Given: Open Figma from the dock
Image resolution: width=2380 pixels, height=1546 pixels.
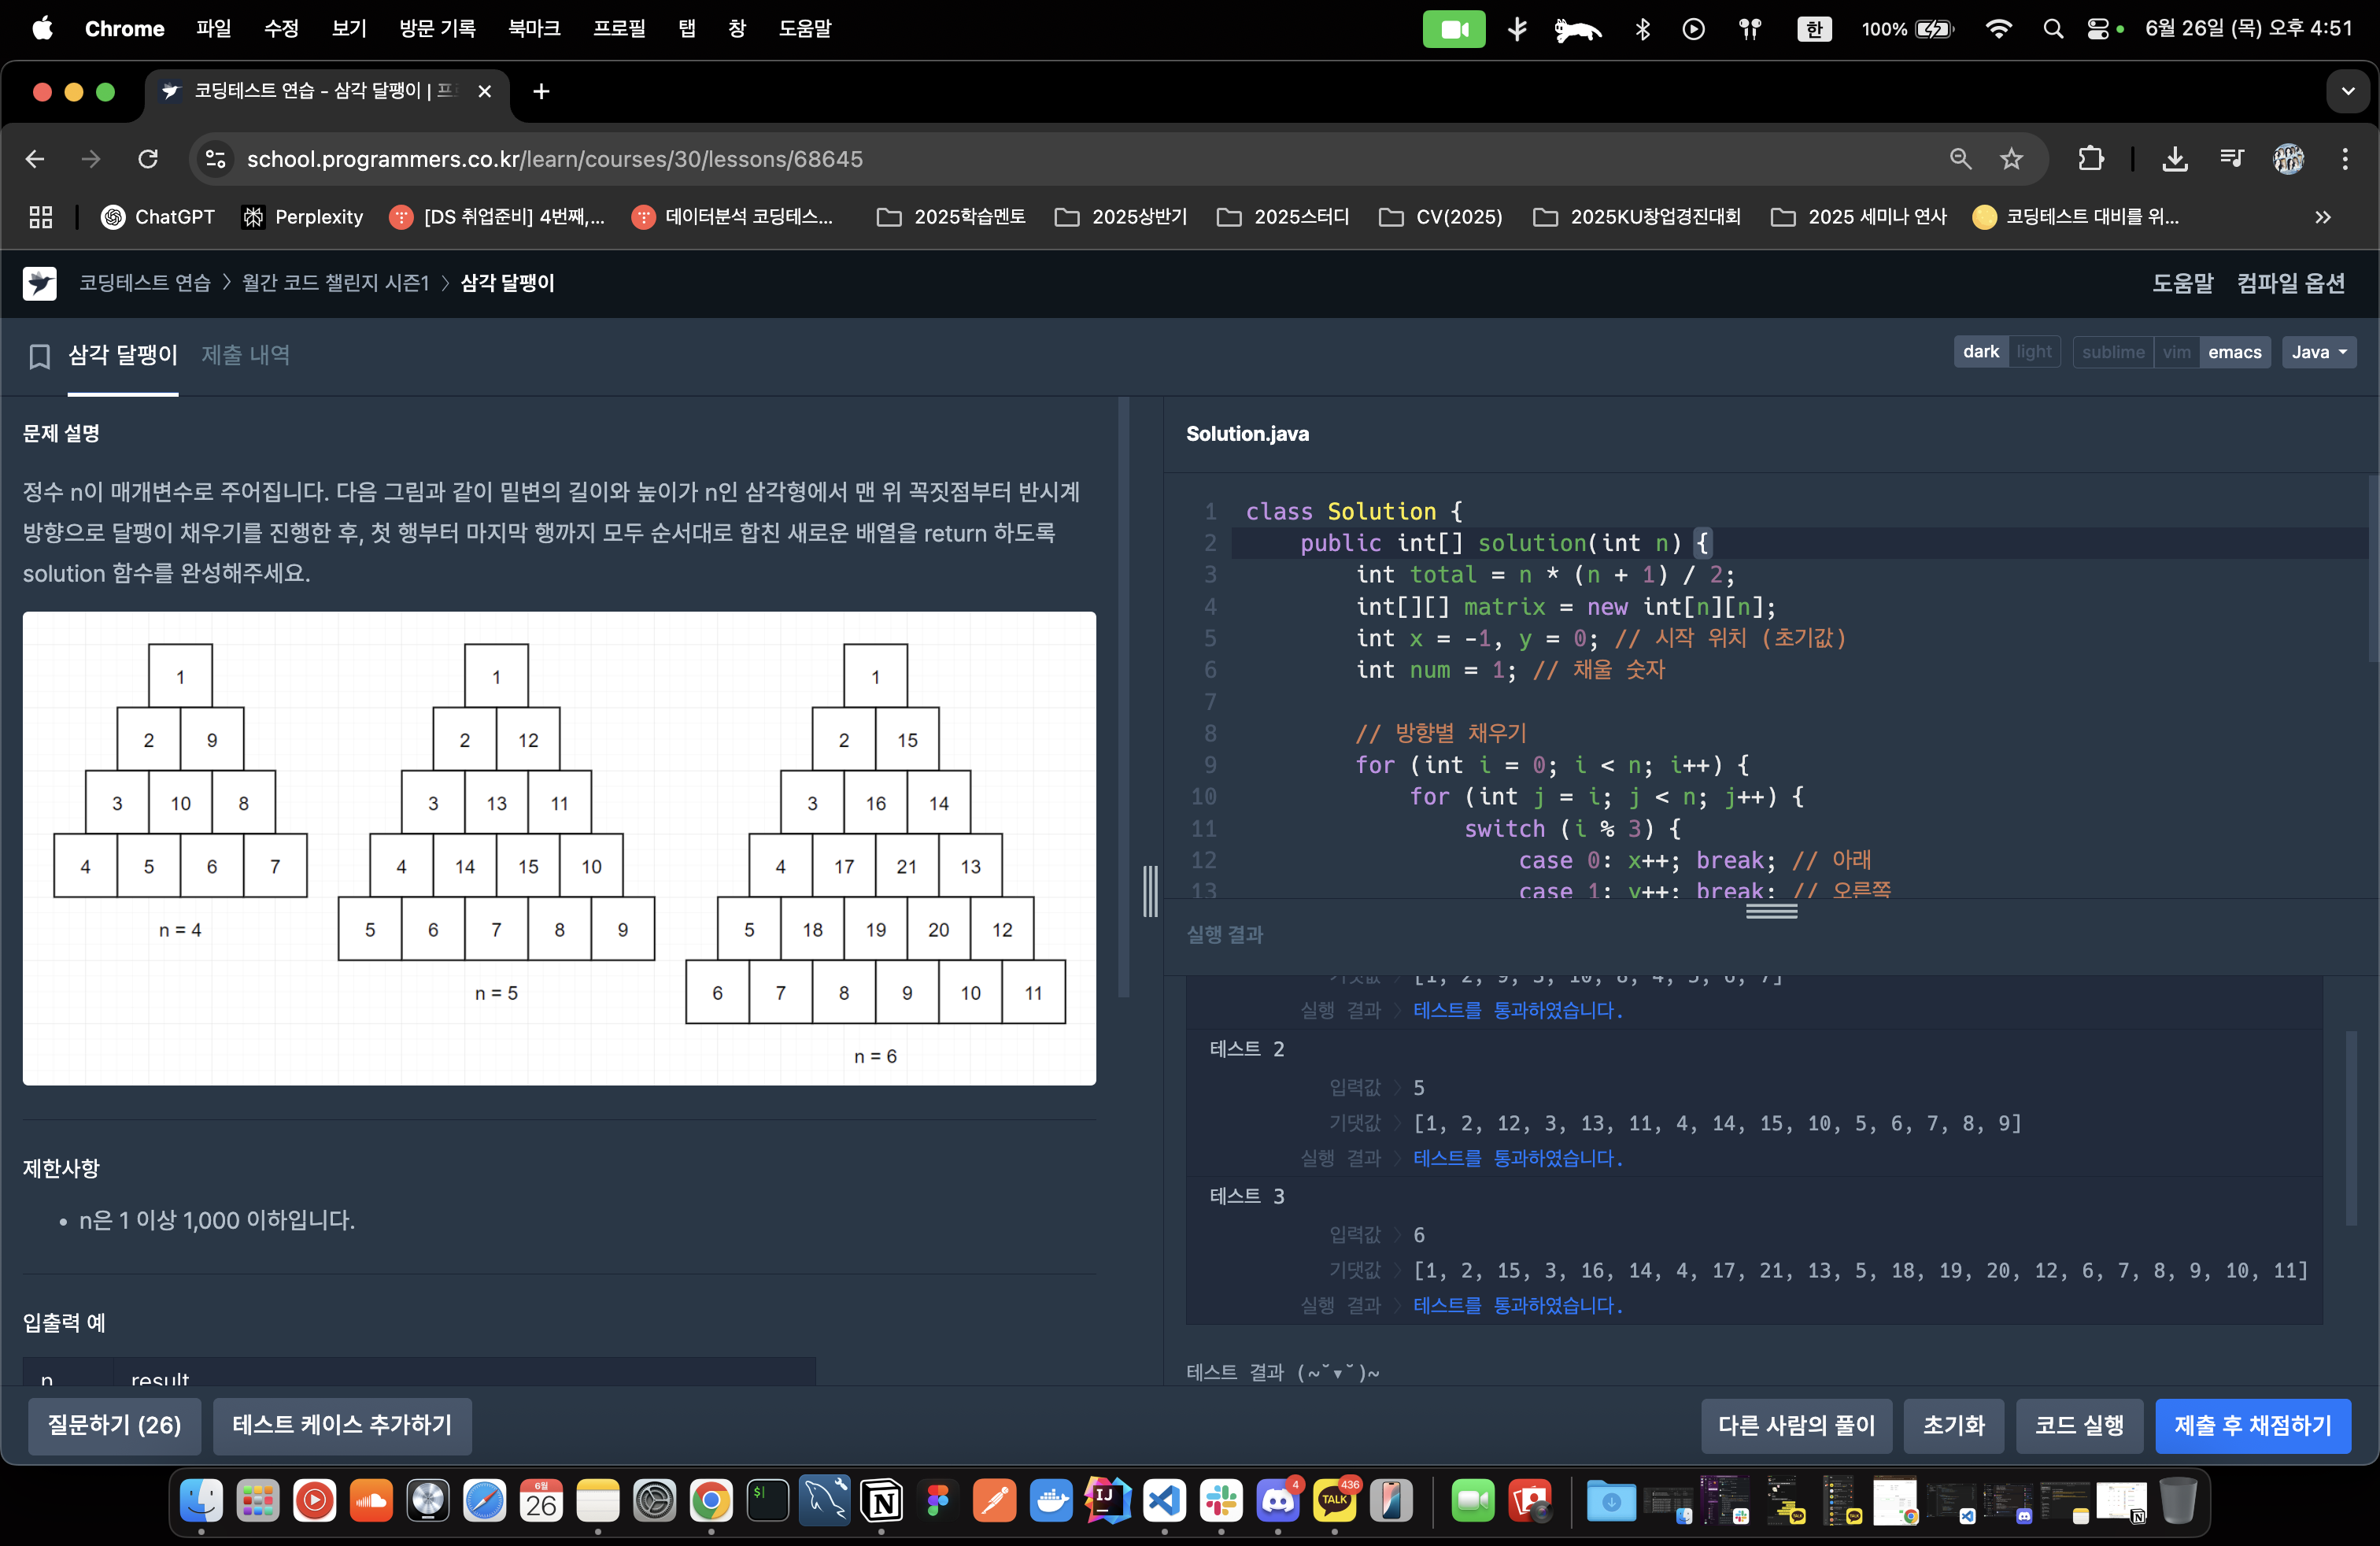Looking at the screenshot, I should pos(938,1500).
